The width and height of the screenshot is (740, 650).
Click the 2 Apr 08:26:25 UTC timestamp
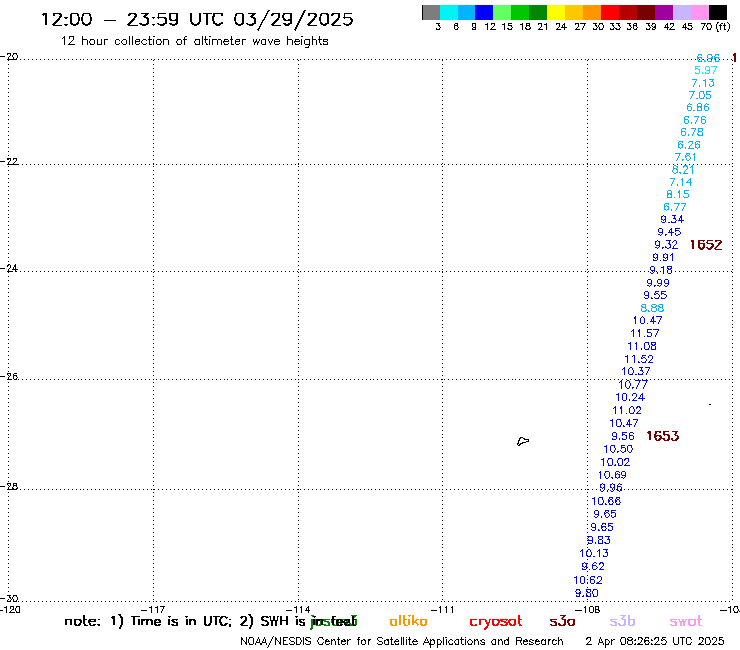point(655,641)
